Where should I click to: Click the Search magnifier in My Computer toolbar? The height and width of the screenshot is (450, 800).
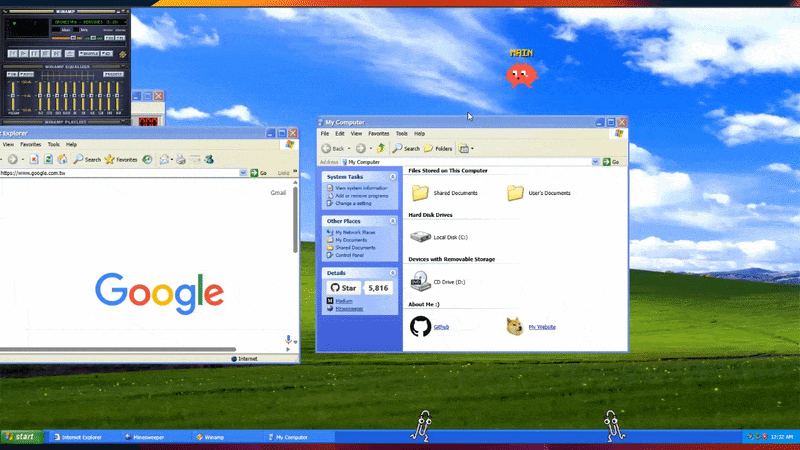click(397, 148)
